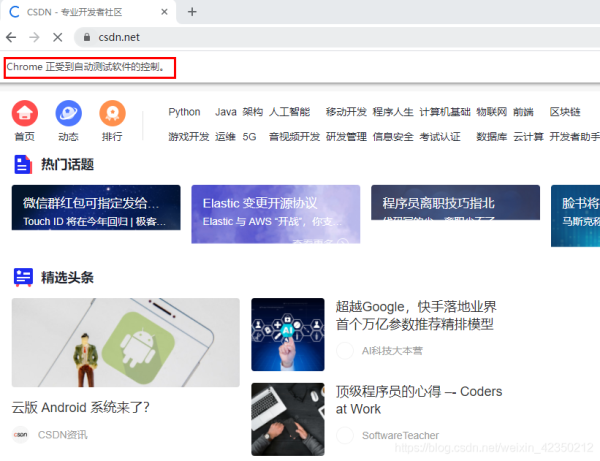Open the 人工智能 category link

pyautogui.click(x=290, y=112)
